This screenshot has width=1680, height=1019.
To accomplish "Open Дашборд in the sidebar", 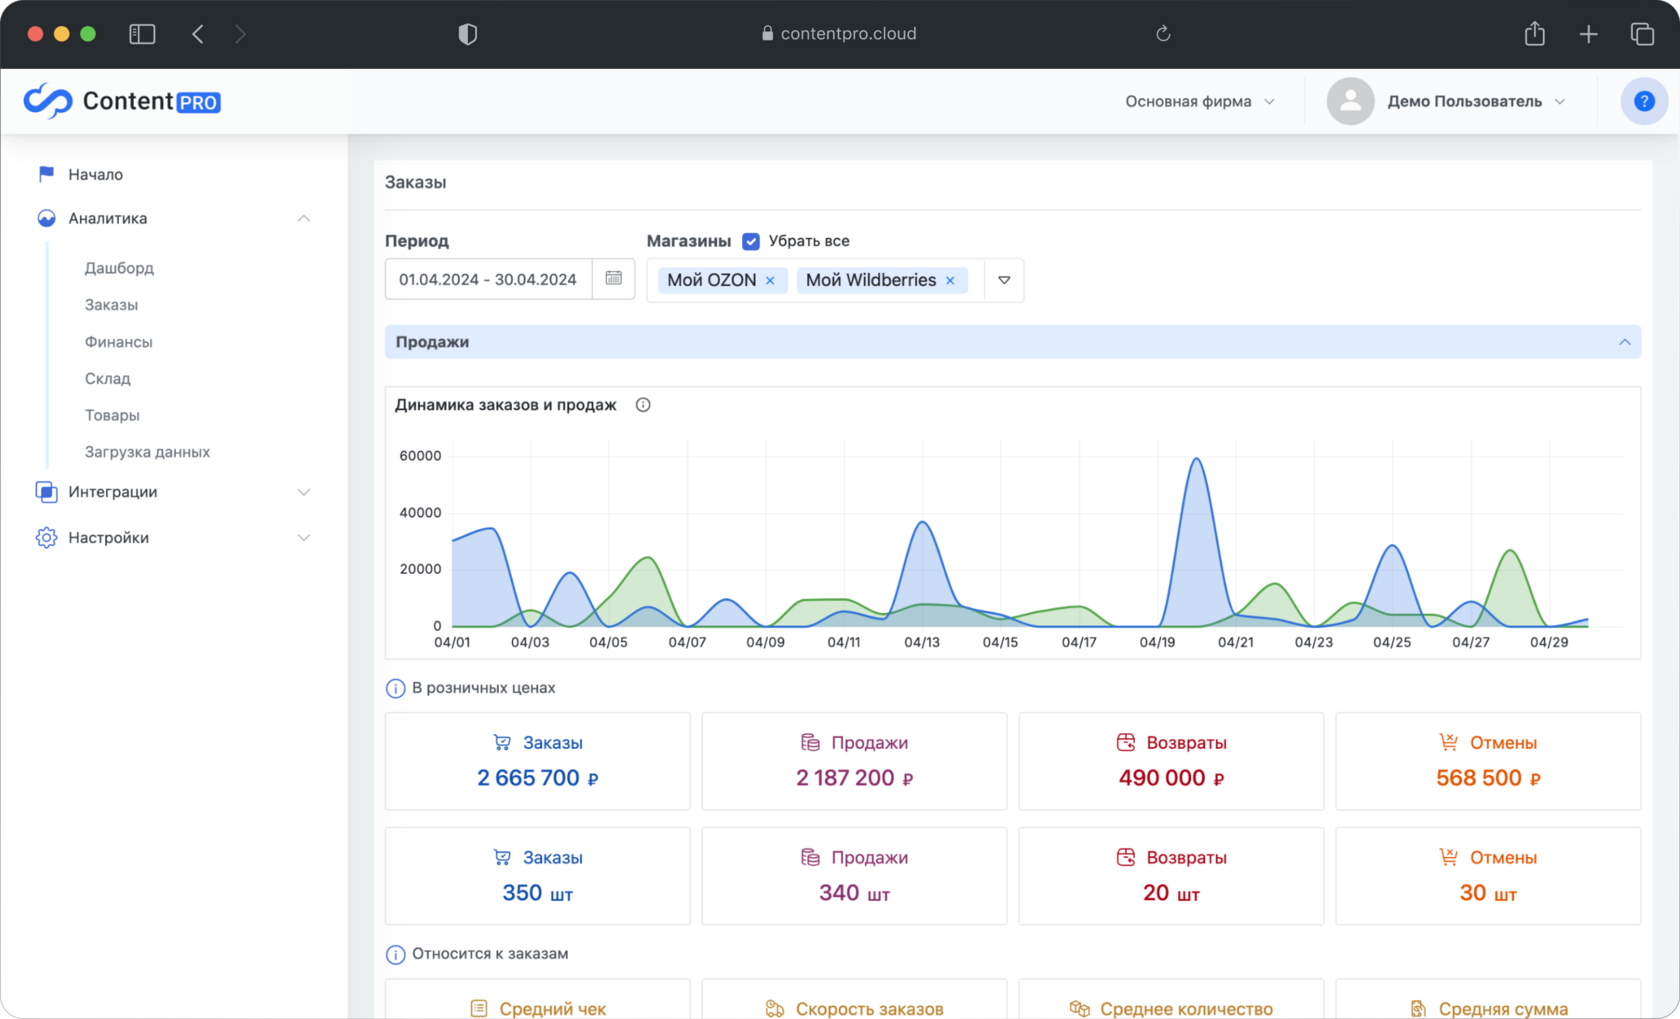I will click(119, 268).
